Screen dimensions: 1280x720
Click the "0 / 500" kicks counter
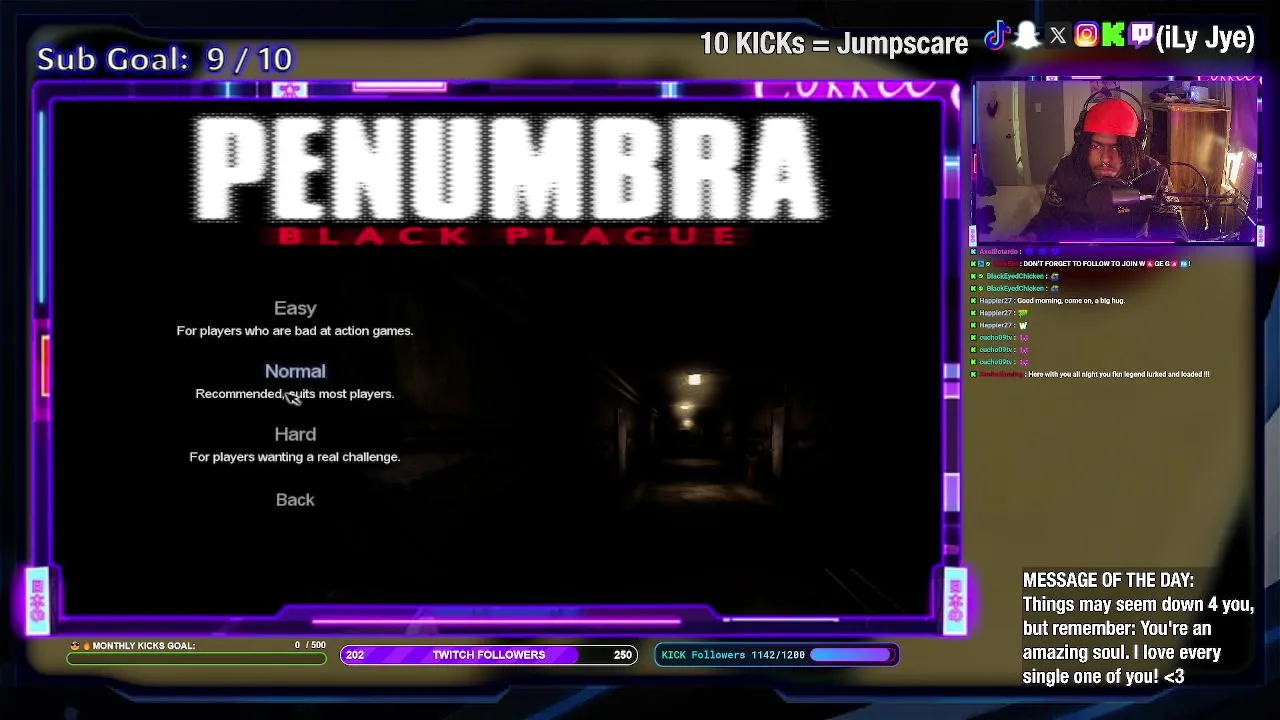click(x=310, y=645)
